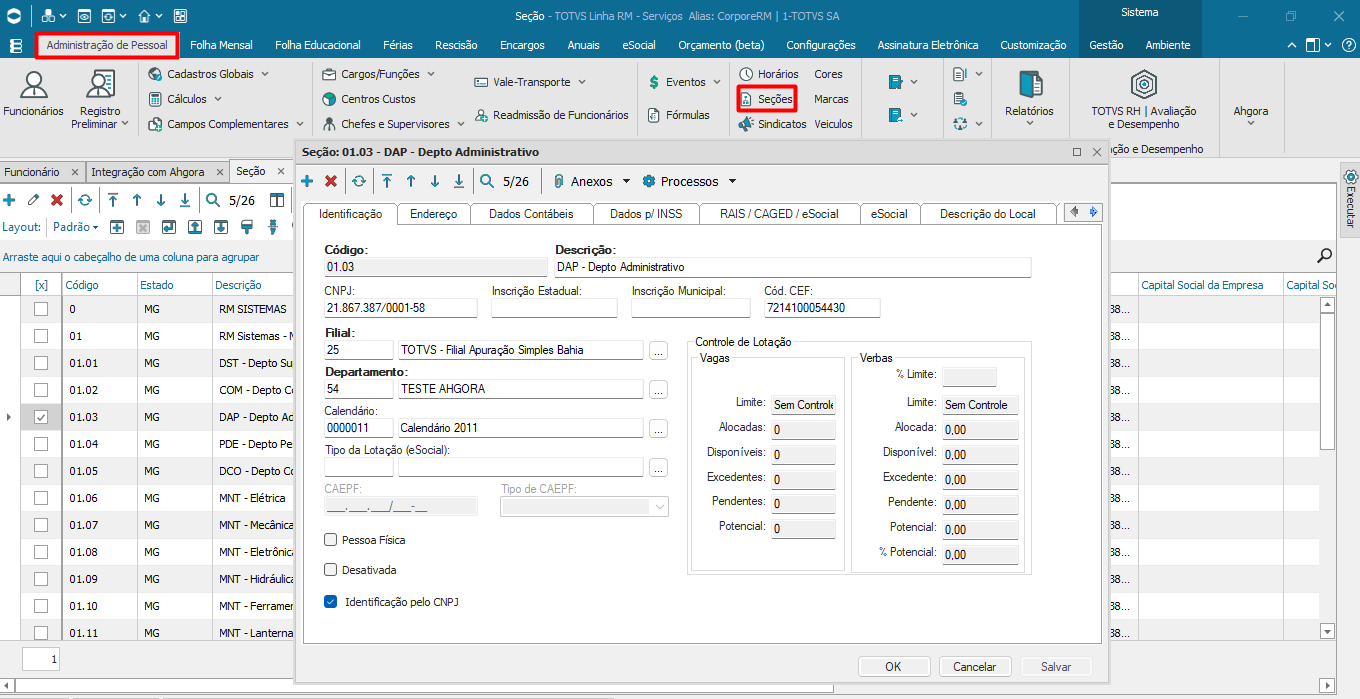The width and height of the screenshot is (1360, 699).
Task: Refresh the record in Seção dialog toolbar
Action: point(358,181)
